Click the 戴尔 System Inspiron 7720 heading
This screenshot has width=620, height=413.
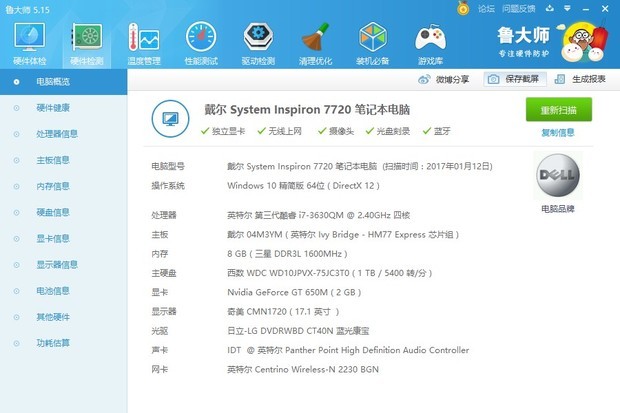[x=307, y=110]
